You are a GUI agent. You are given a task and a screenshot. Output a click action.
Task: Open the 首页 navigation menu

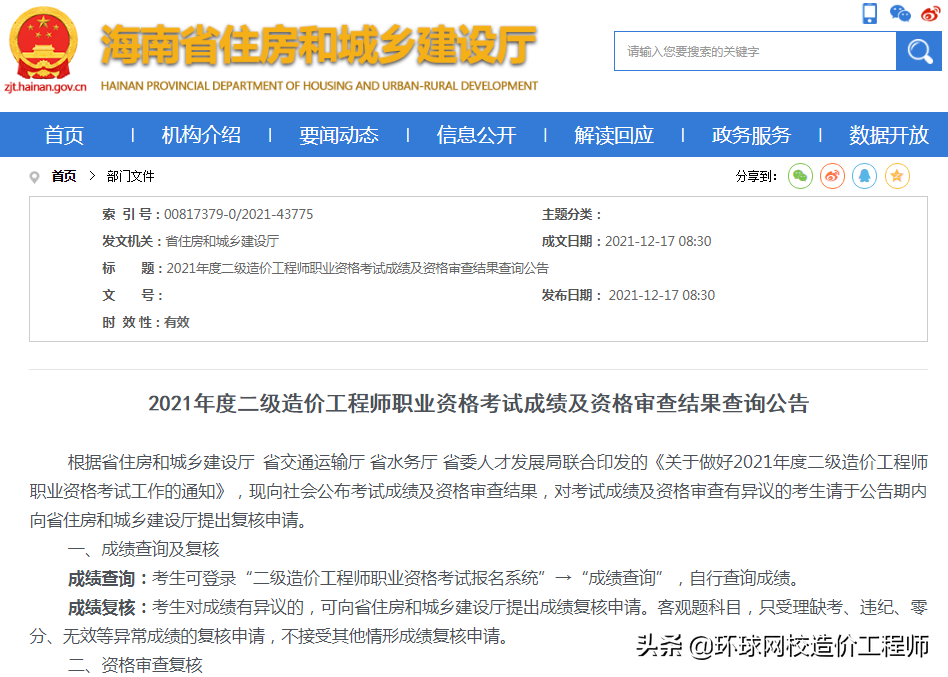(64, 134)
